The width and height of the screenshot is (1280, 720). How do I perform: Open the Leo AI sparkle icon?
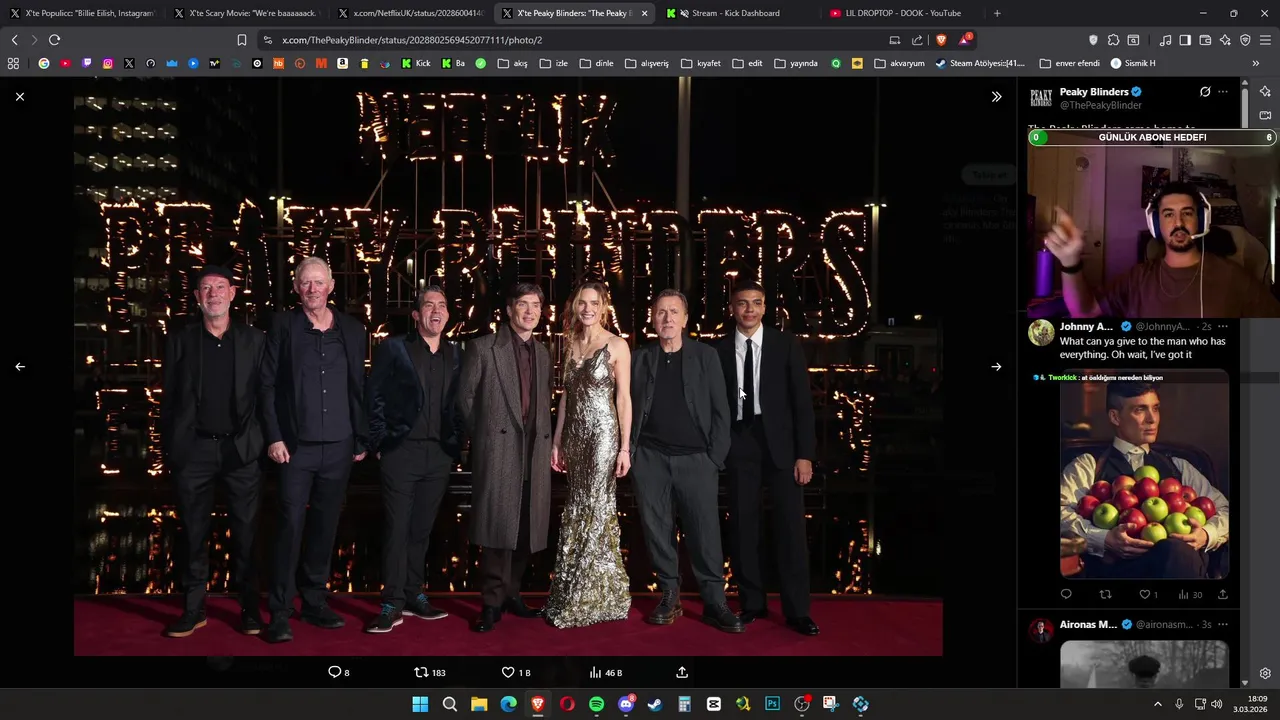tap(1225, 40)
